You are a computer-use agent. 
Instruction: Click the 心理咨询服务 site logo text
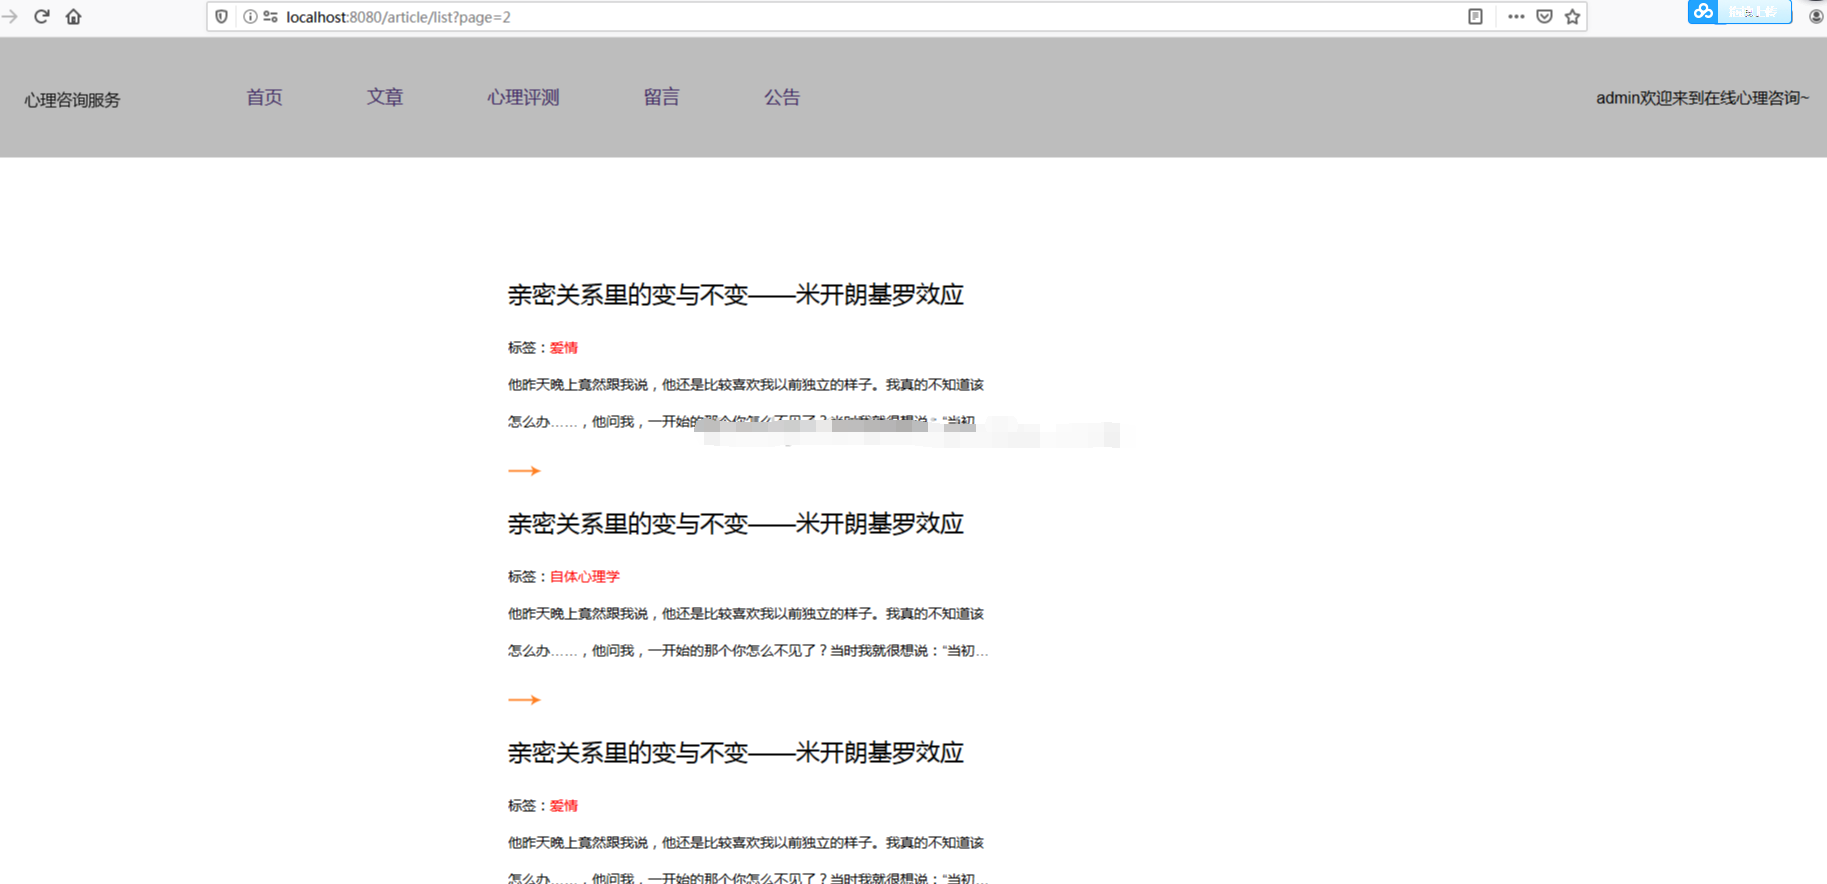coord(72,100)
